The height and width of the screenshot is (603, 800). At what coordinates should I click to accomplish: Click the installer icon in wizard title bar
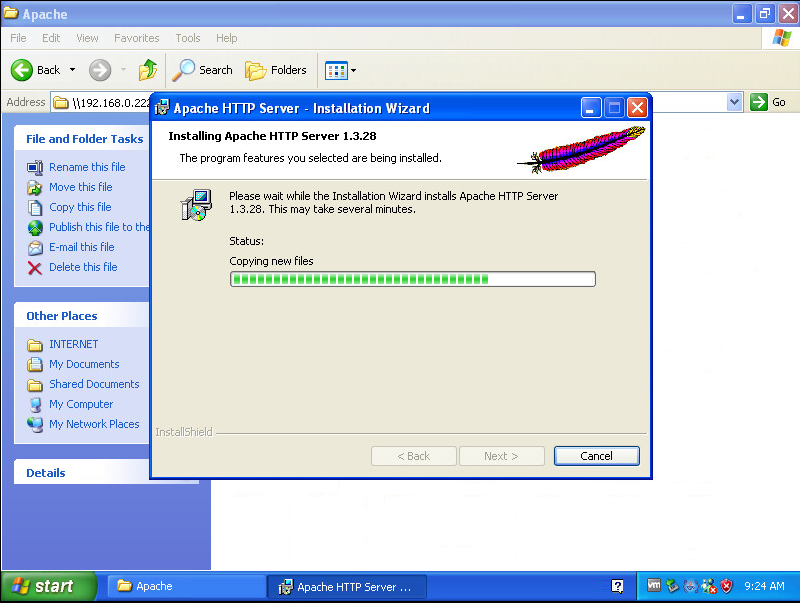click(162, 108)
